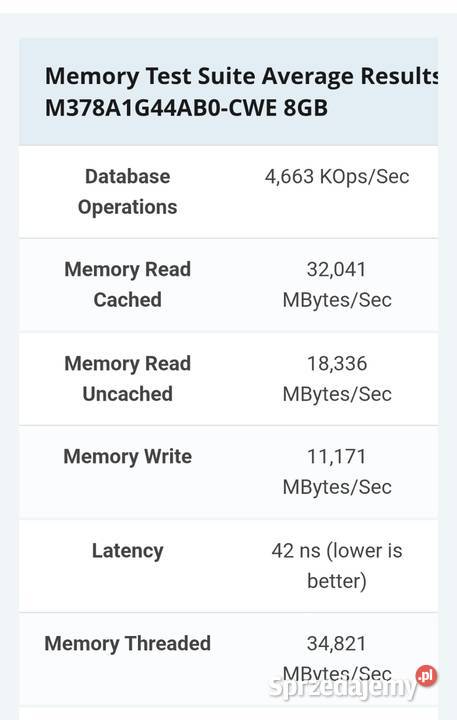Click the word Operations under Database
Screen dimensions: 457x720
128,207
